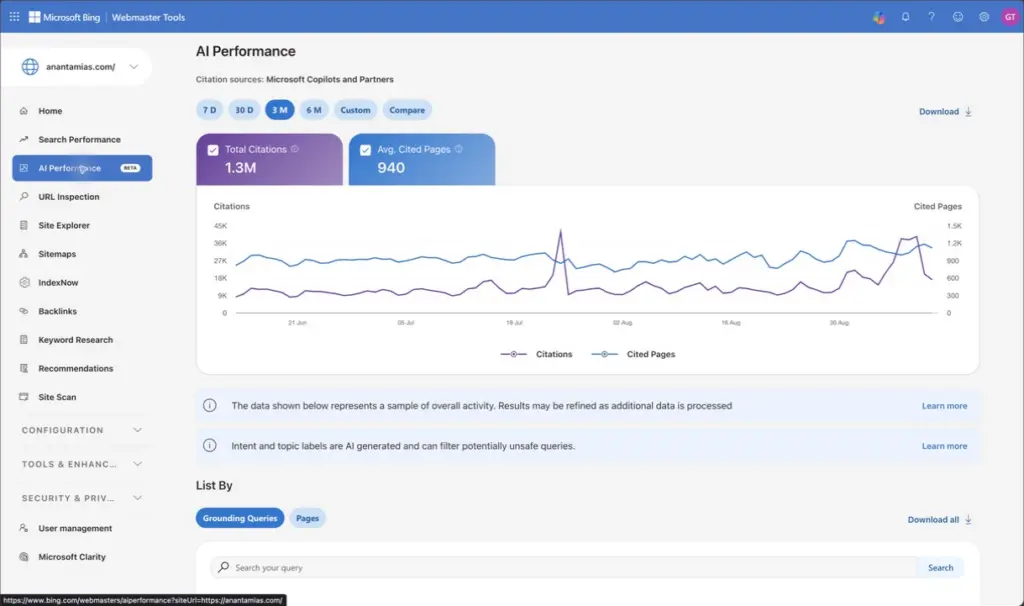This screenshot has height=606, width=1024.
Task: Click the Search button beside query field
Action: [x=940, y=567]
